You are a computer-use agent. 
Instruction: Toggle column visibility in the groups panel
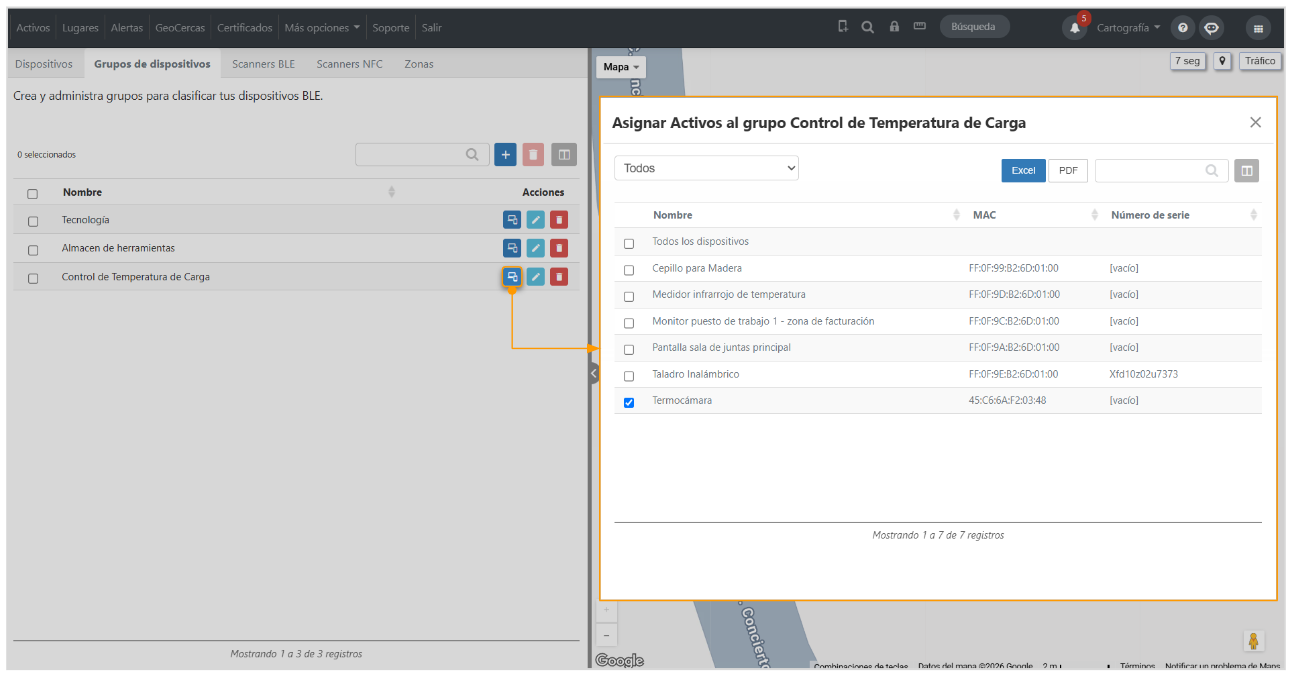(x=564, y=155)
